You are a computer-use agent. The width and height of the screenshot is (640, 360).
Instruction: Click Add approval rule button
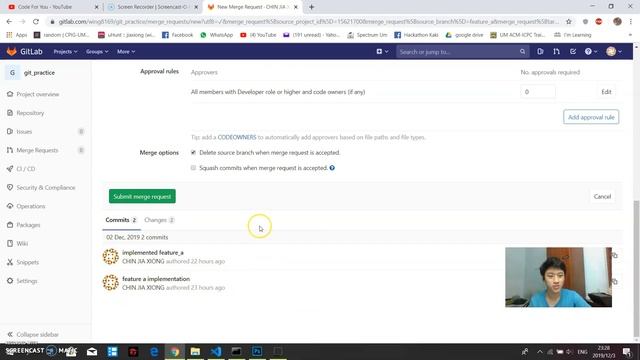click(591, 117)
